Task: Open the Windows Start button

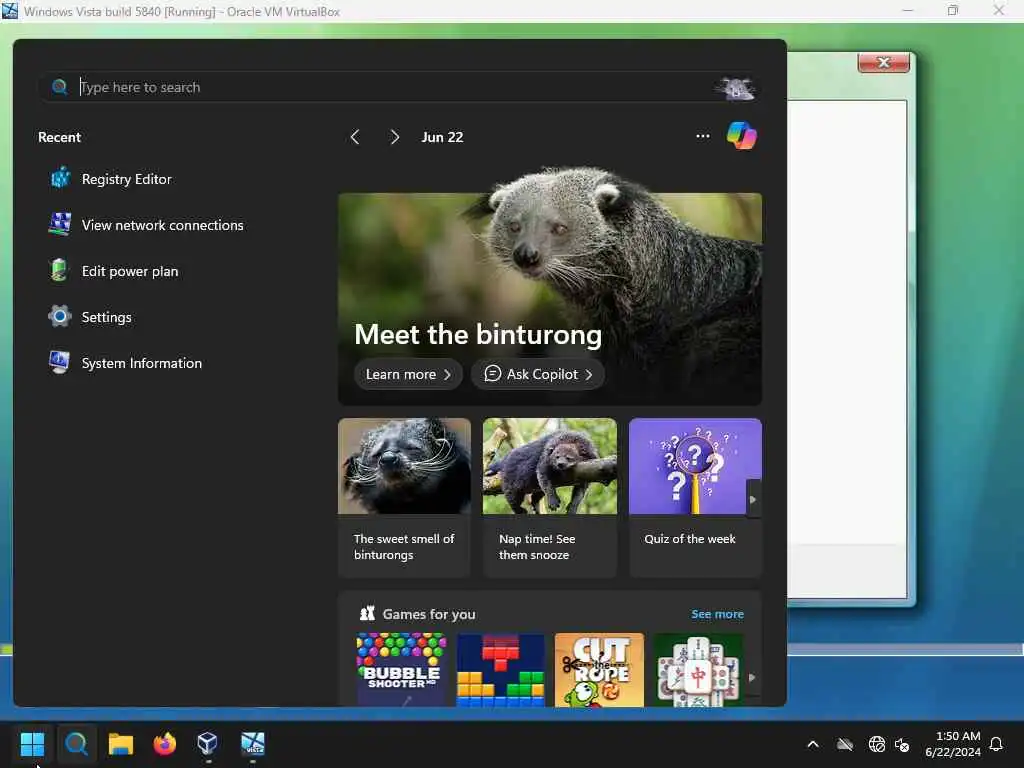Action: [x=32, y=743]
